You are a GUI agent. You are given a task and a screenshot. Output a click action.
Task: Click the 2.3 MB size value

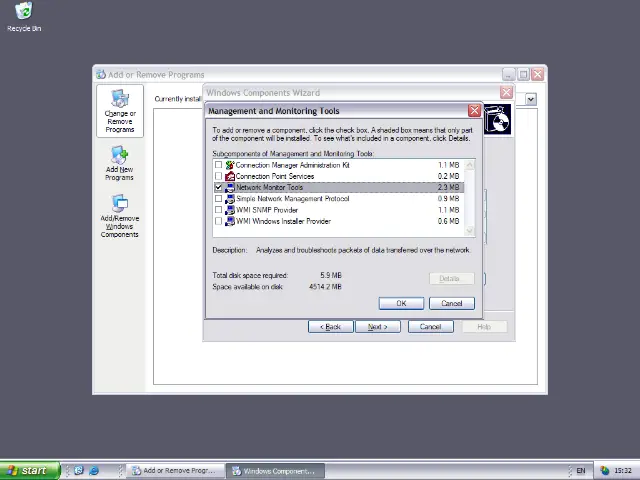click(449, 187)
